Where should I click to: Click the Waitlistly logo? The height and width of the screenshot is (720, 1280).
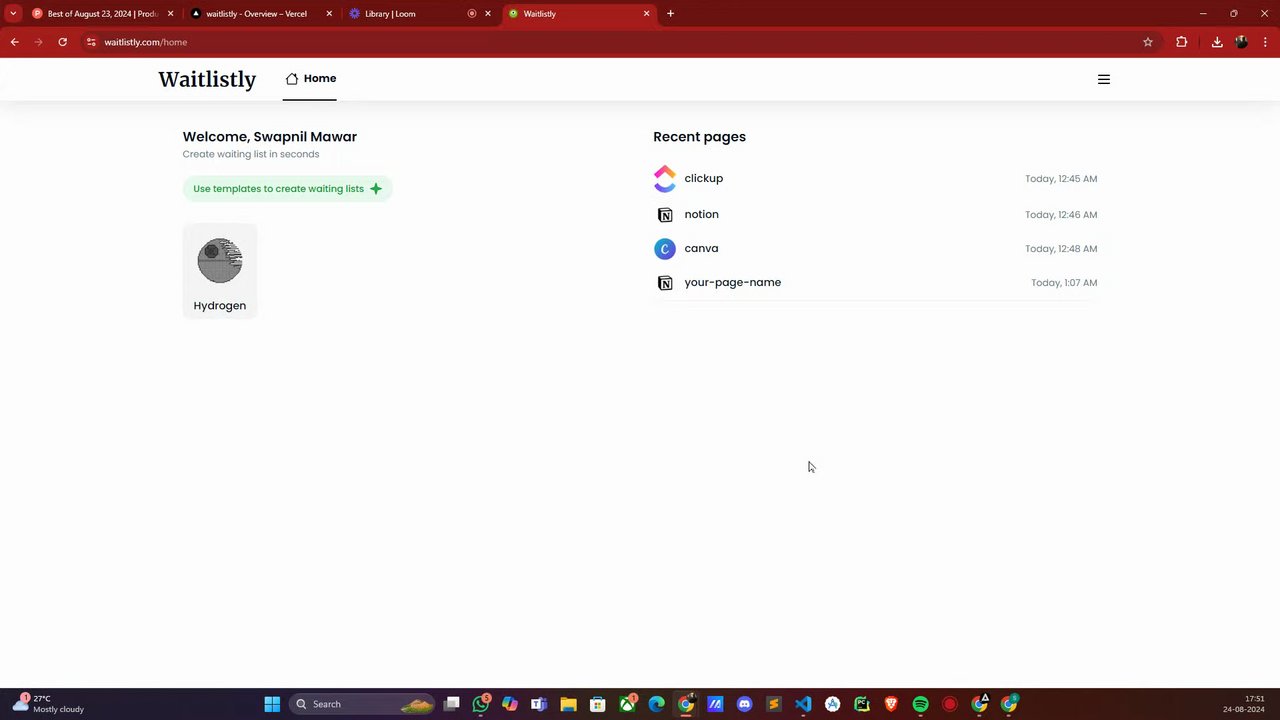[x=207, y=79]
